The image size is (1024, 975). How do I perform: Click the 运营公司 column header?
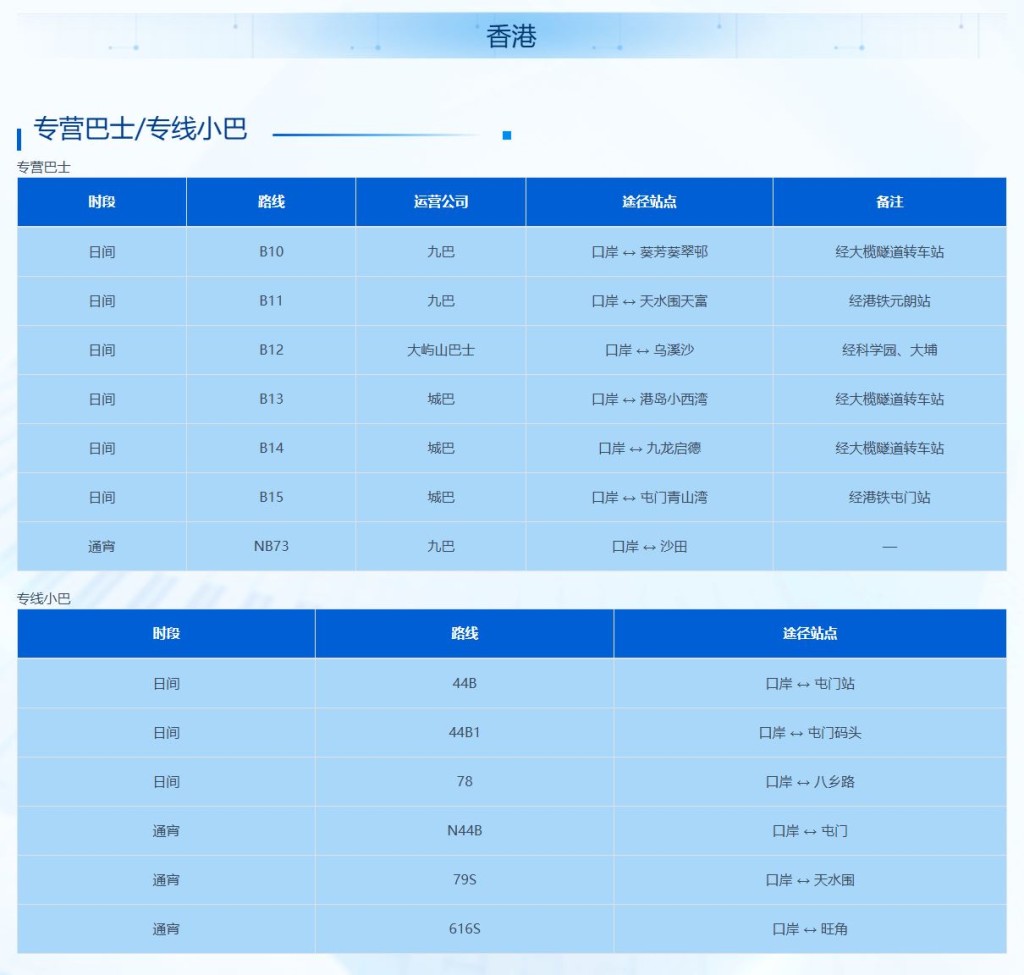[441, 202]
